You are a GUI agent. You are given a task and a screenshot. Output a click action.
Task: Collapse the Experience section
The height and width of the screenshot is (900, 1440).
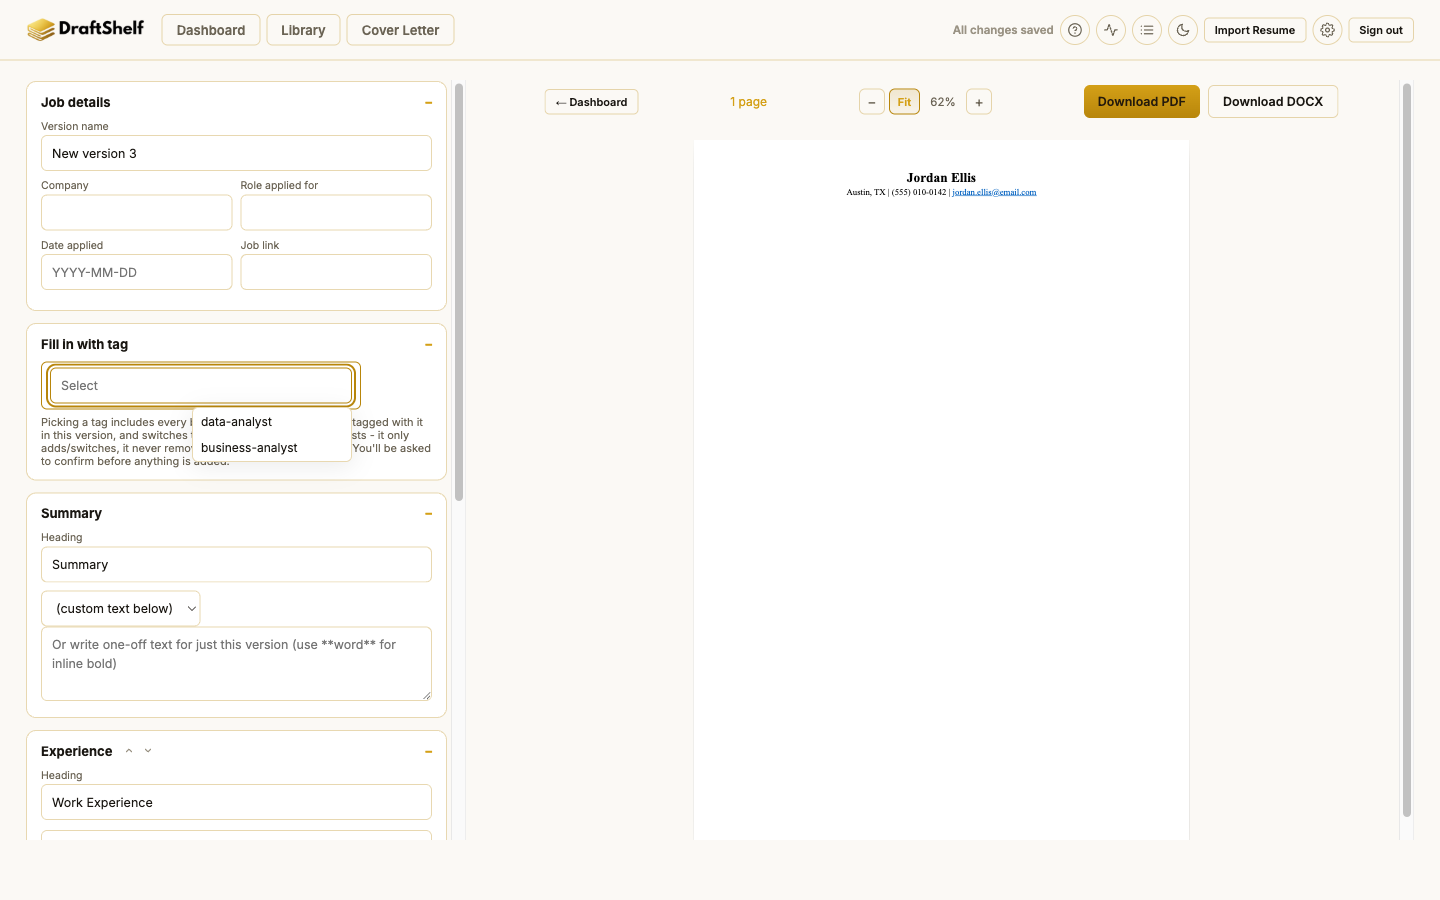pyautogui.click(x=428, y=752)
